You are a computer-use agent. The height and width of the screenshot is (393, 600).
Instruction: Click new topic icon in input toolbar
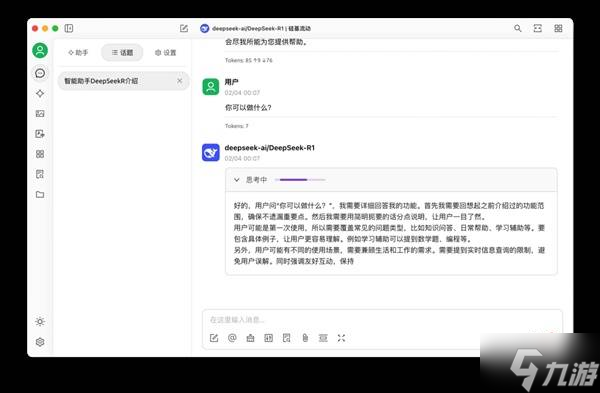click(214, 338)
